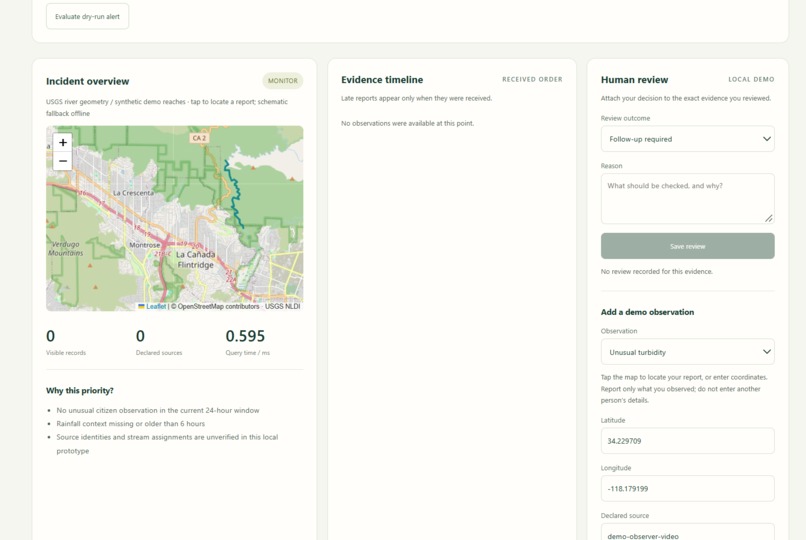Click the Declared source input field

(687, 532)
